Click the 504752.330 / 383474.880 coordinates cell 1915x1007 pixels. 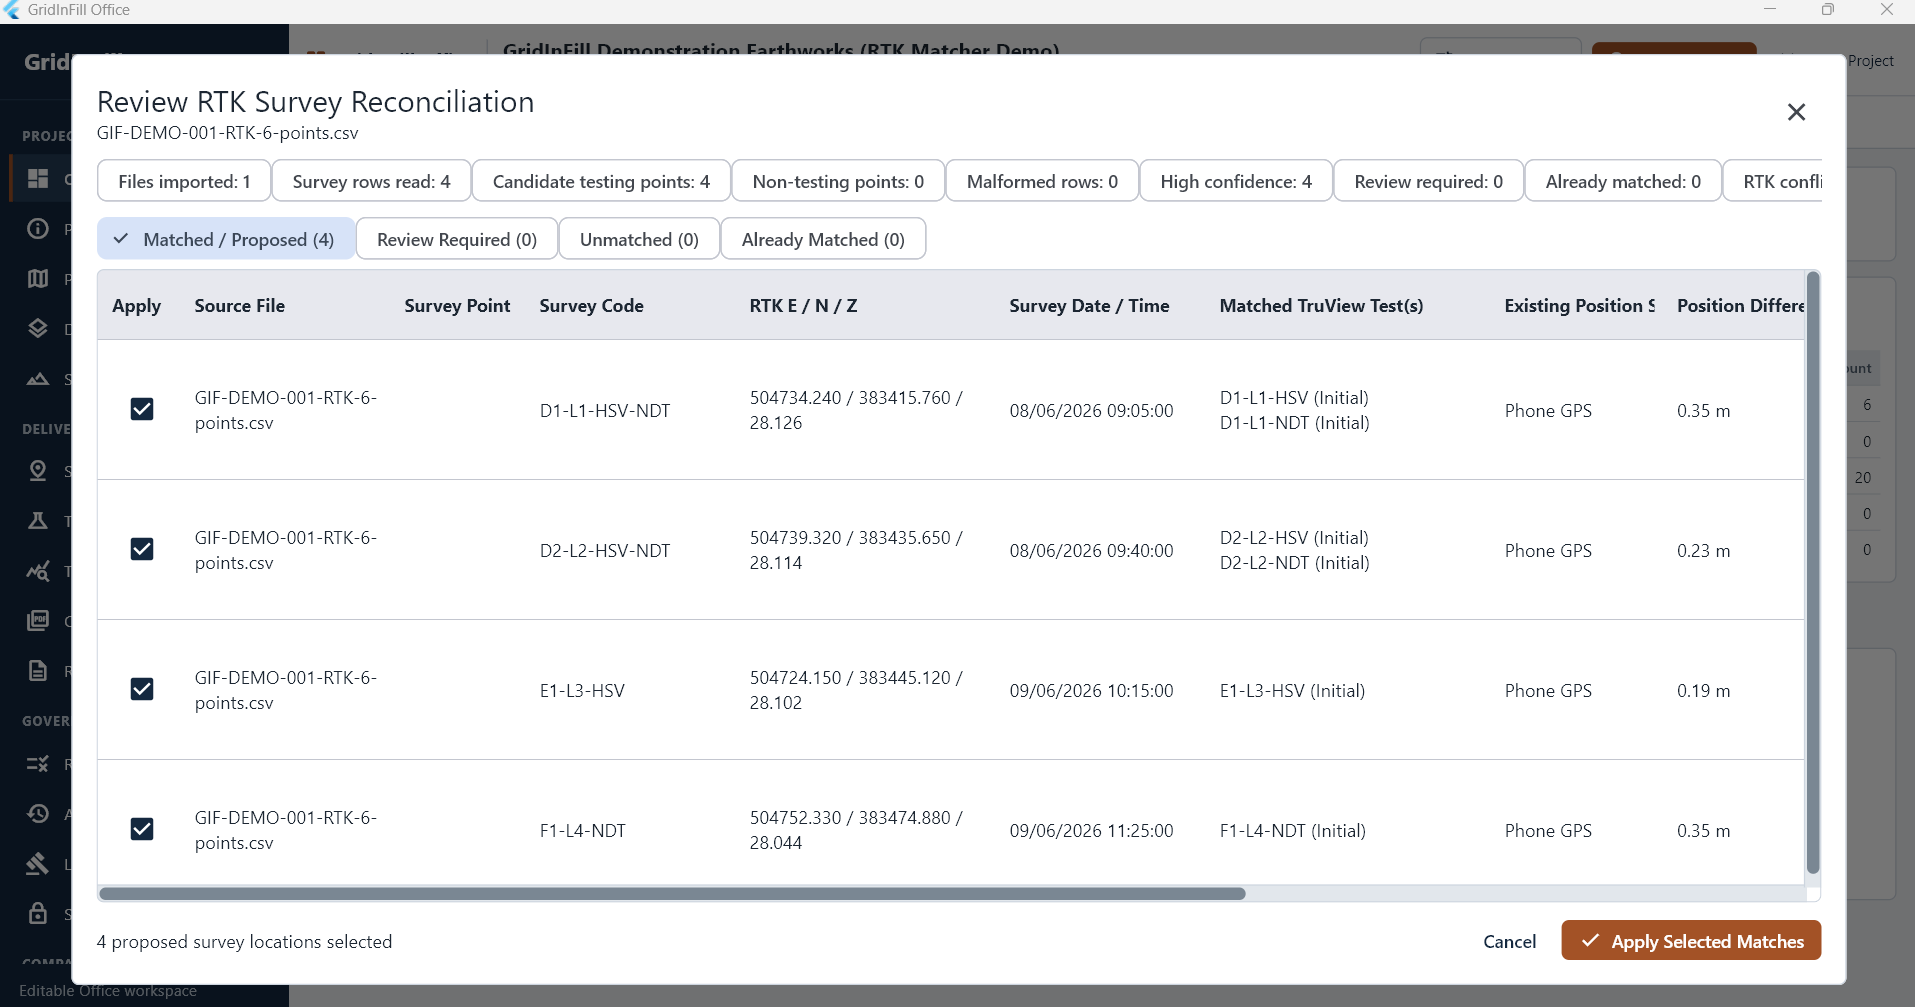click(856, 830)
